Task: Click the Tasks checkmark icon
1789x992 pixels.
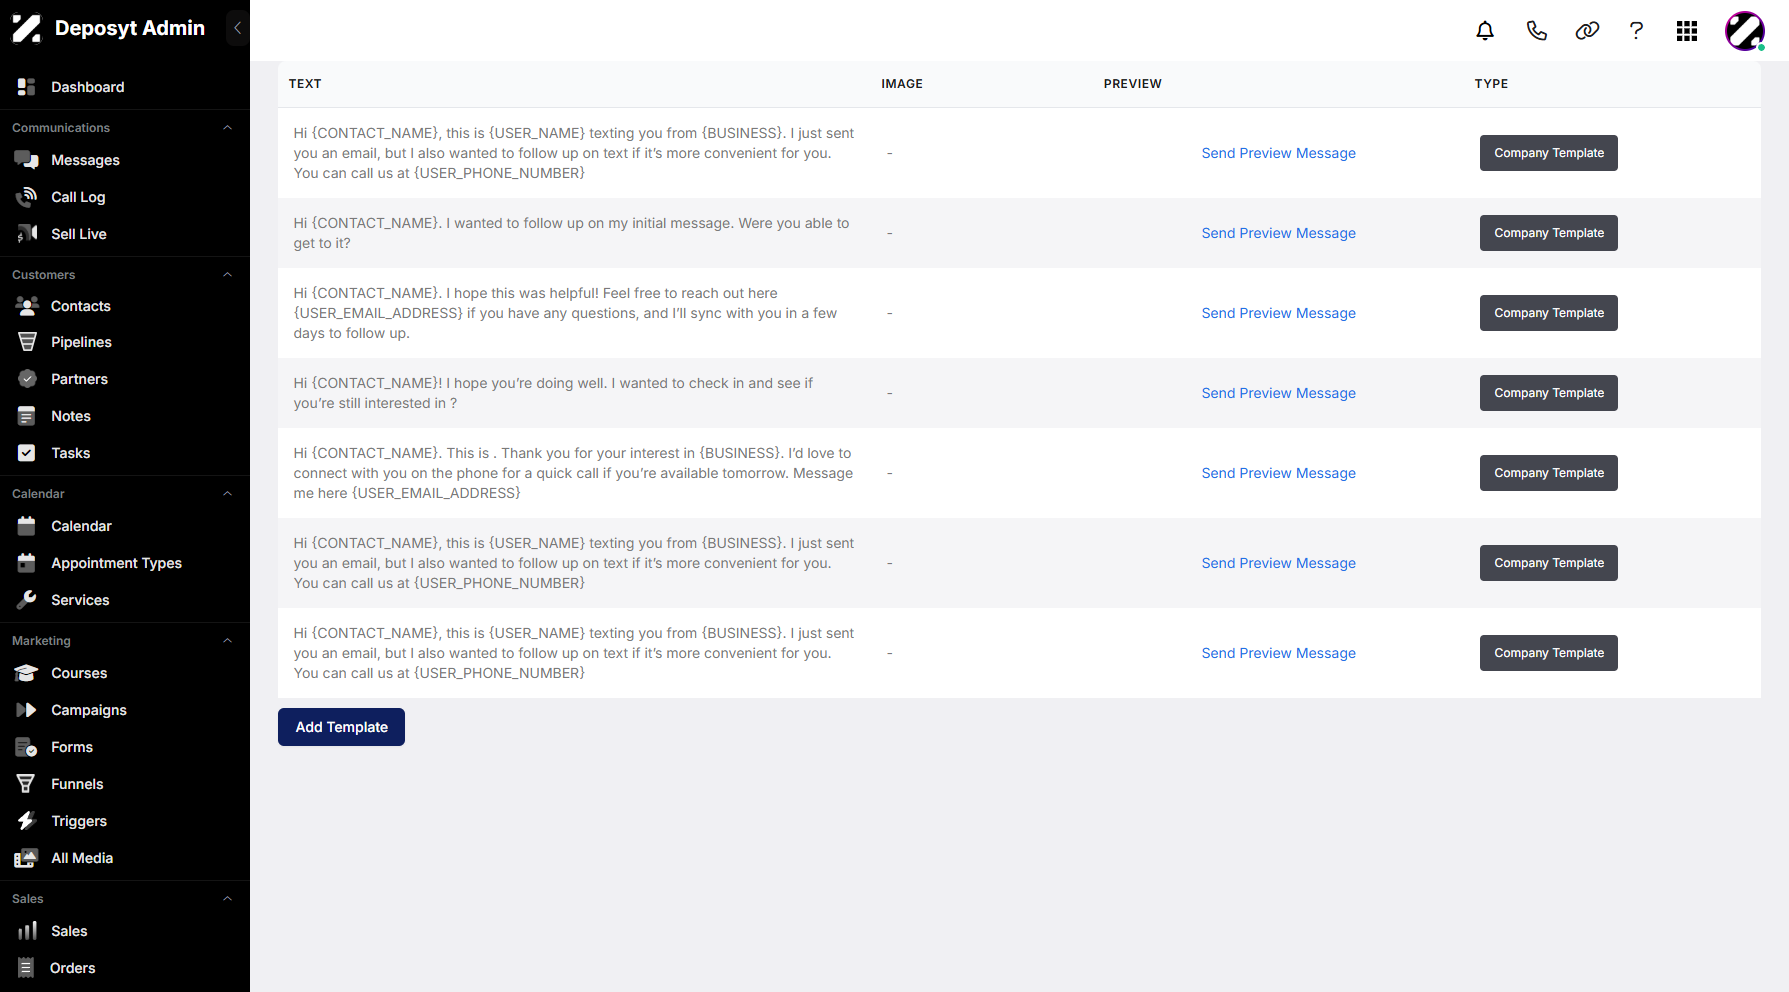Action: 27,453
